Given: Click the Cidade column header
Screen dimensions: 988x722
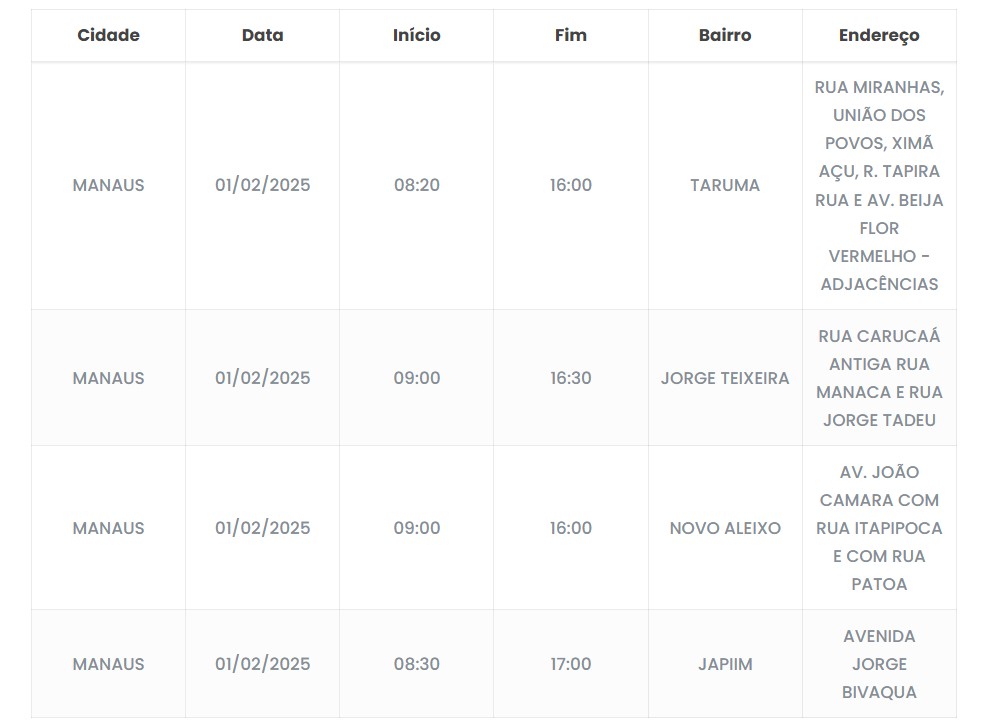Looking at the screenshot, I should click(108, 35).
